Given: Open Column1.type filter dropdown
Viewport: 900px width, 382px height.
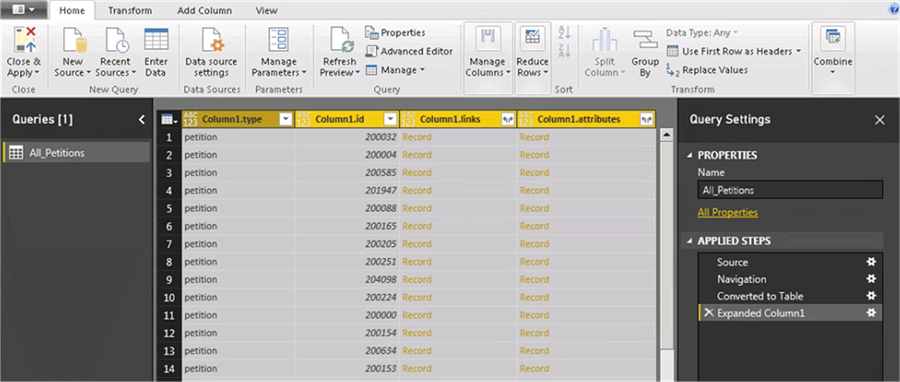Looking at the screenshot, I should coord(286,119).
